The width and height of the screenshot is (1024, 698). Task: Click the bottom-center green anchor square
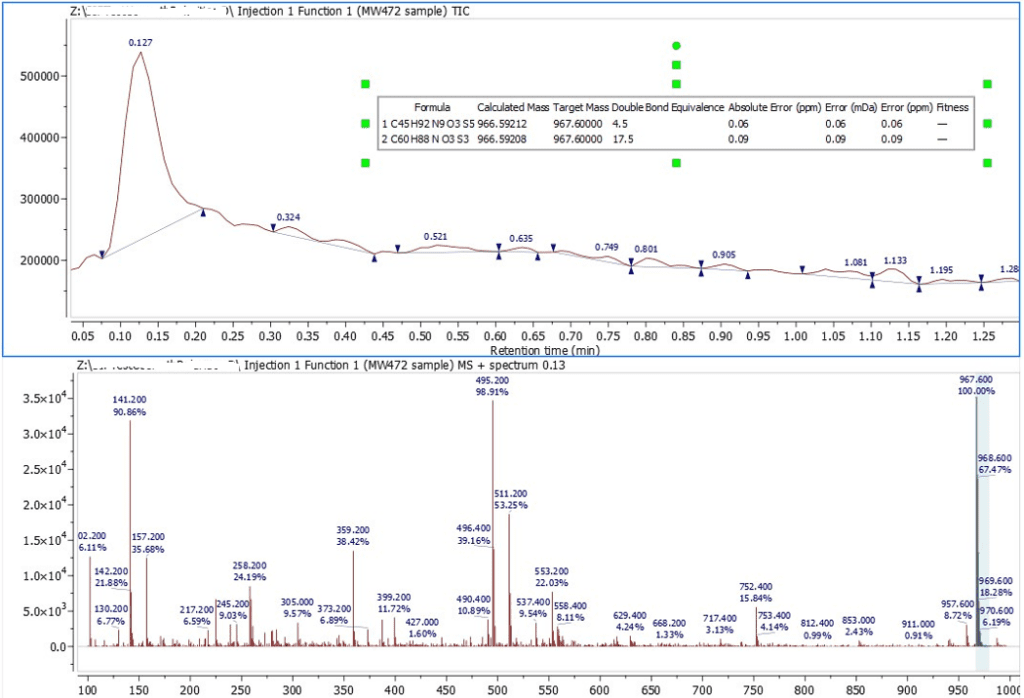(676, 162)
